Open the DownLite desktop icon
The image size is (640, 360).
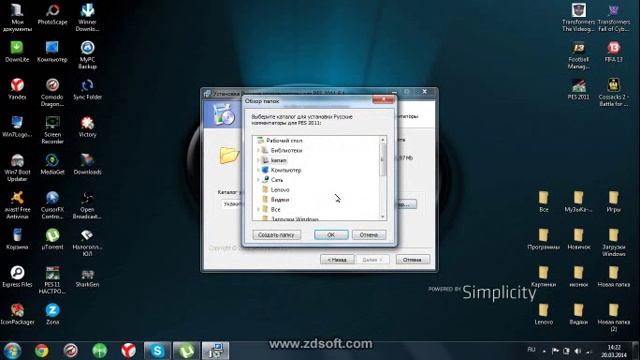coord(17,51)
